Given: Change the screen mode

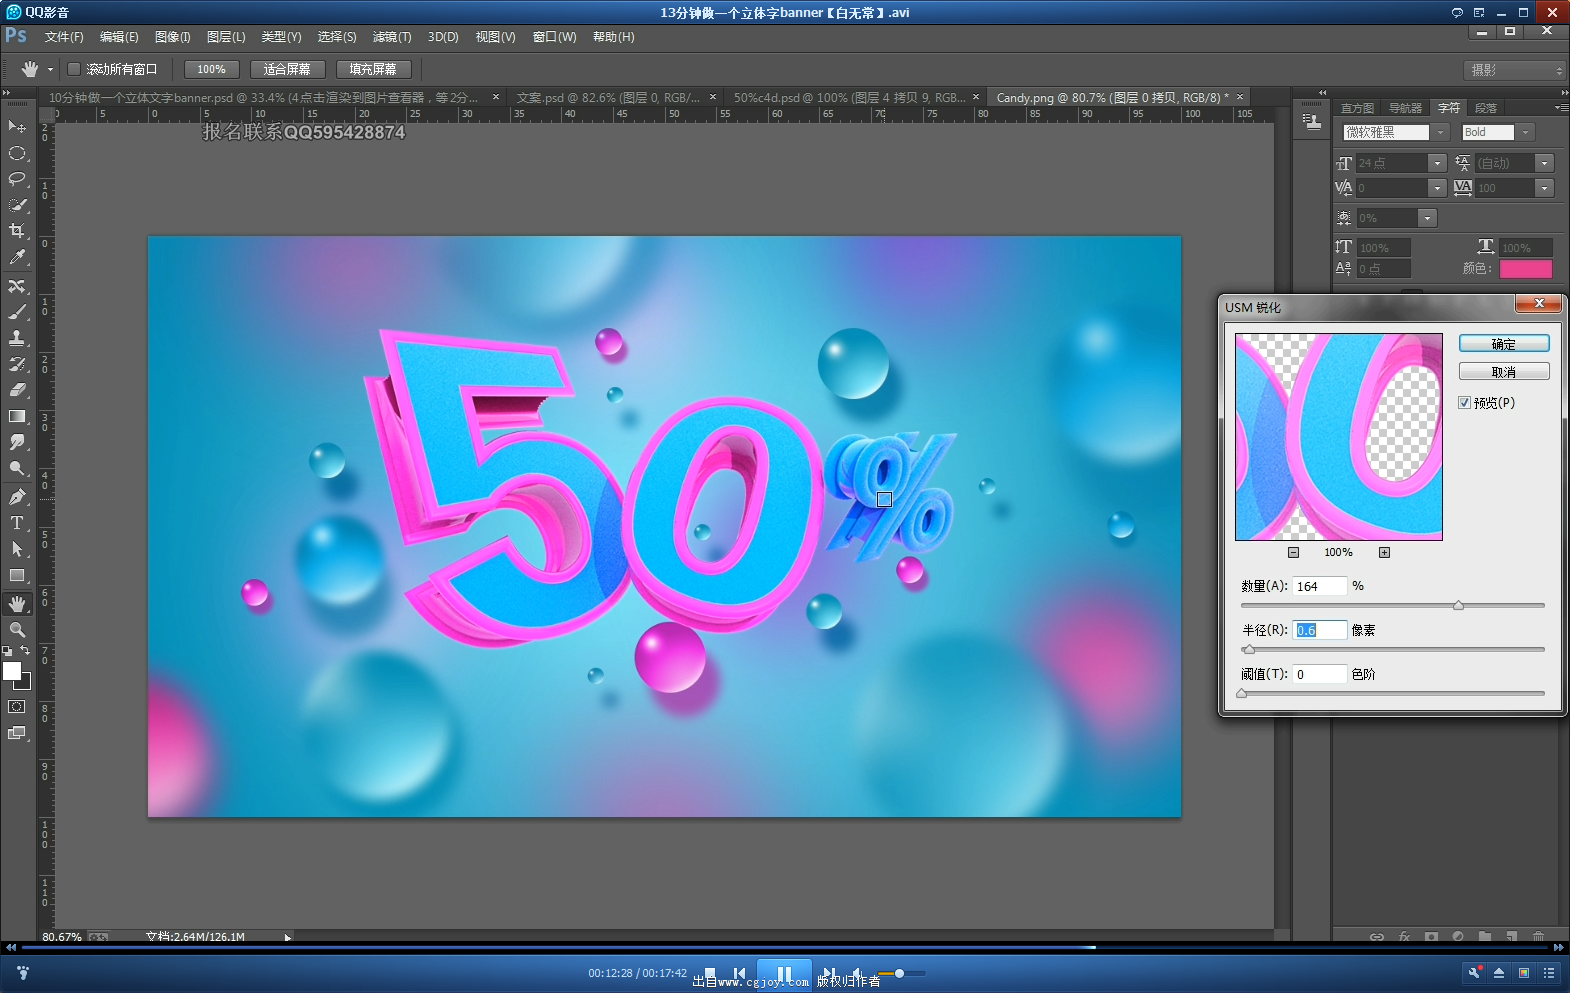Looking at the screenshot, I should coord(17,733).
